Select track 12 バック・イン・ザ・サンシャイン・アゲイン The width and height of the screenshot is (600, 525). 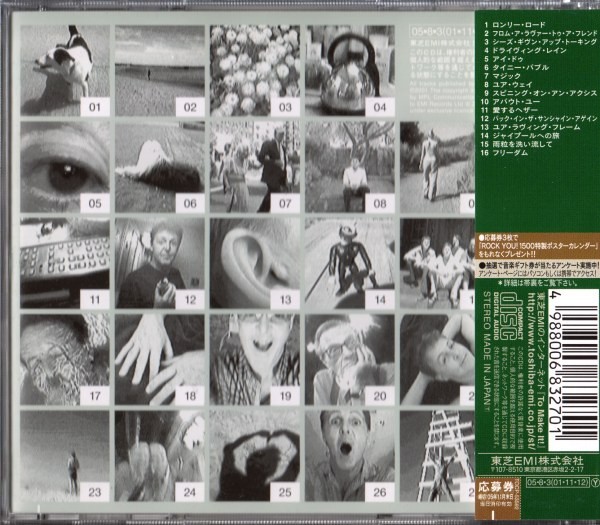(539, 119)
